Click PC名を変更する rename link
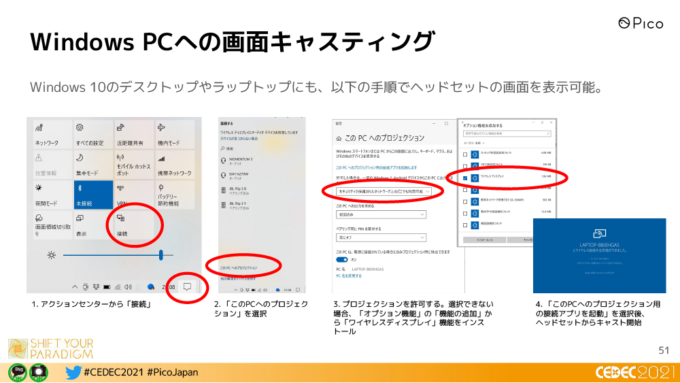Image resolution: width=680 pixels, height=383 pixels. point(348,275)
